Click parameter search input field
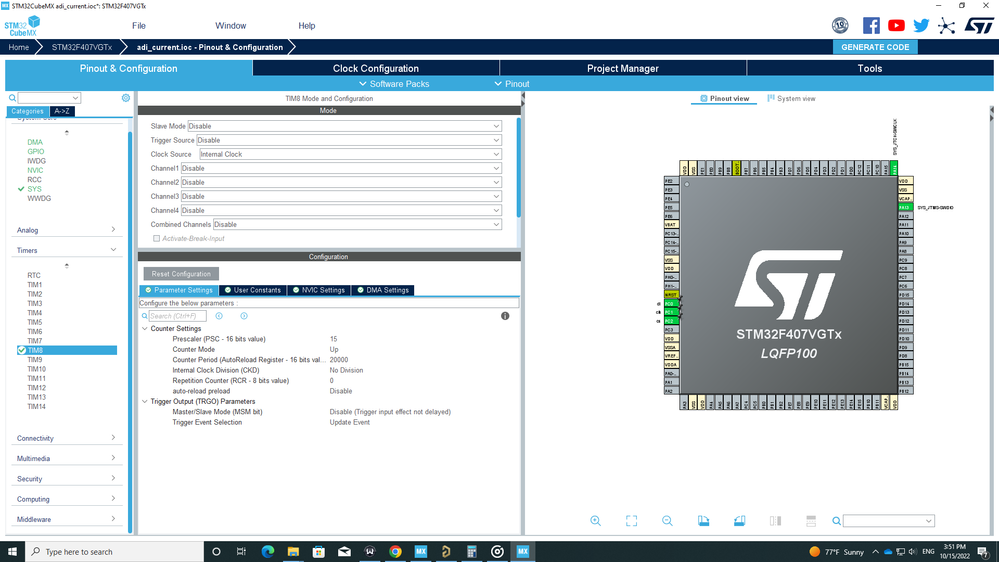 coord(177,316)
